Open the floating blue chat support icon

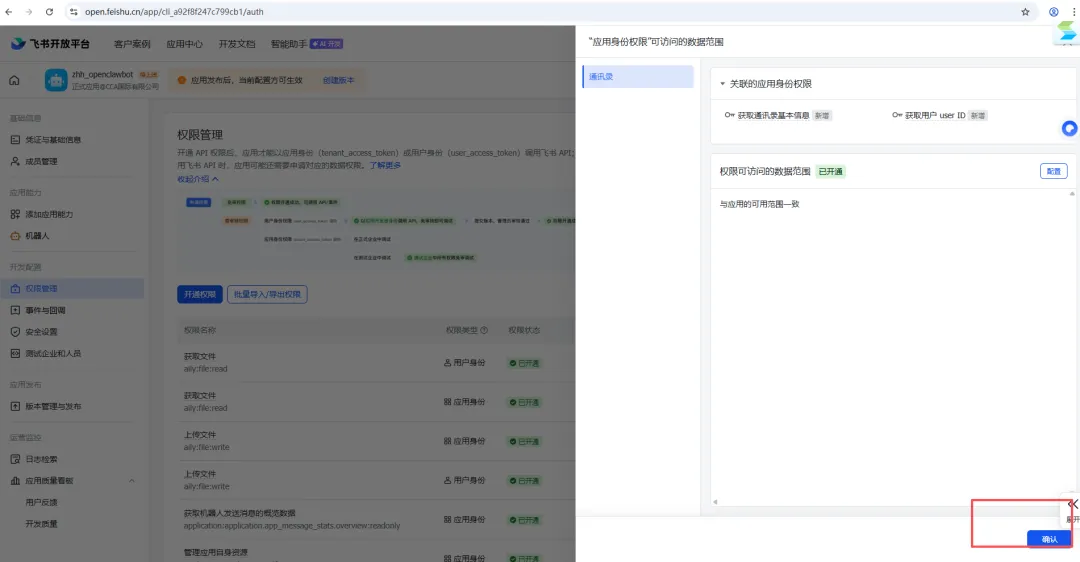tap(1069, 128)
